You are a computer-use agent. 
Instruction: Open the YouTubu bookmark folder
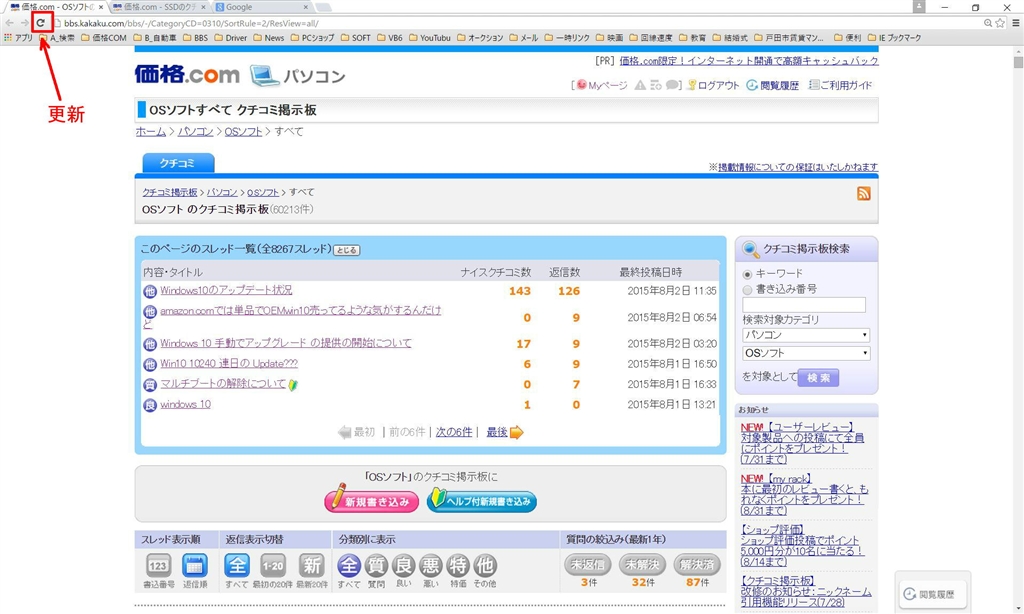(x=430, y=38)
